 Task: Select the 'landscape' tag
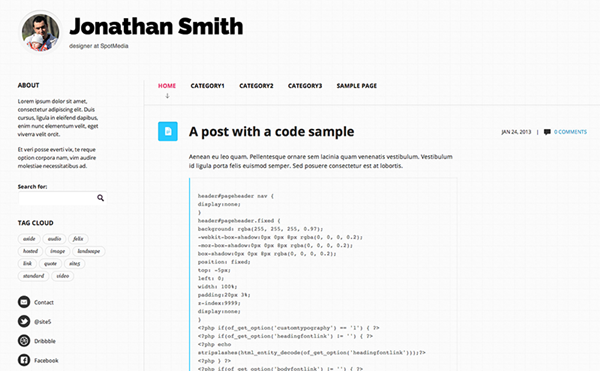[89, 251]
